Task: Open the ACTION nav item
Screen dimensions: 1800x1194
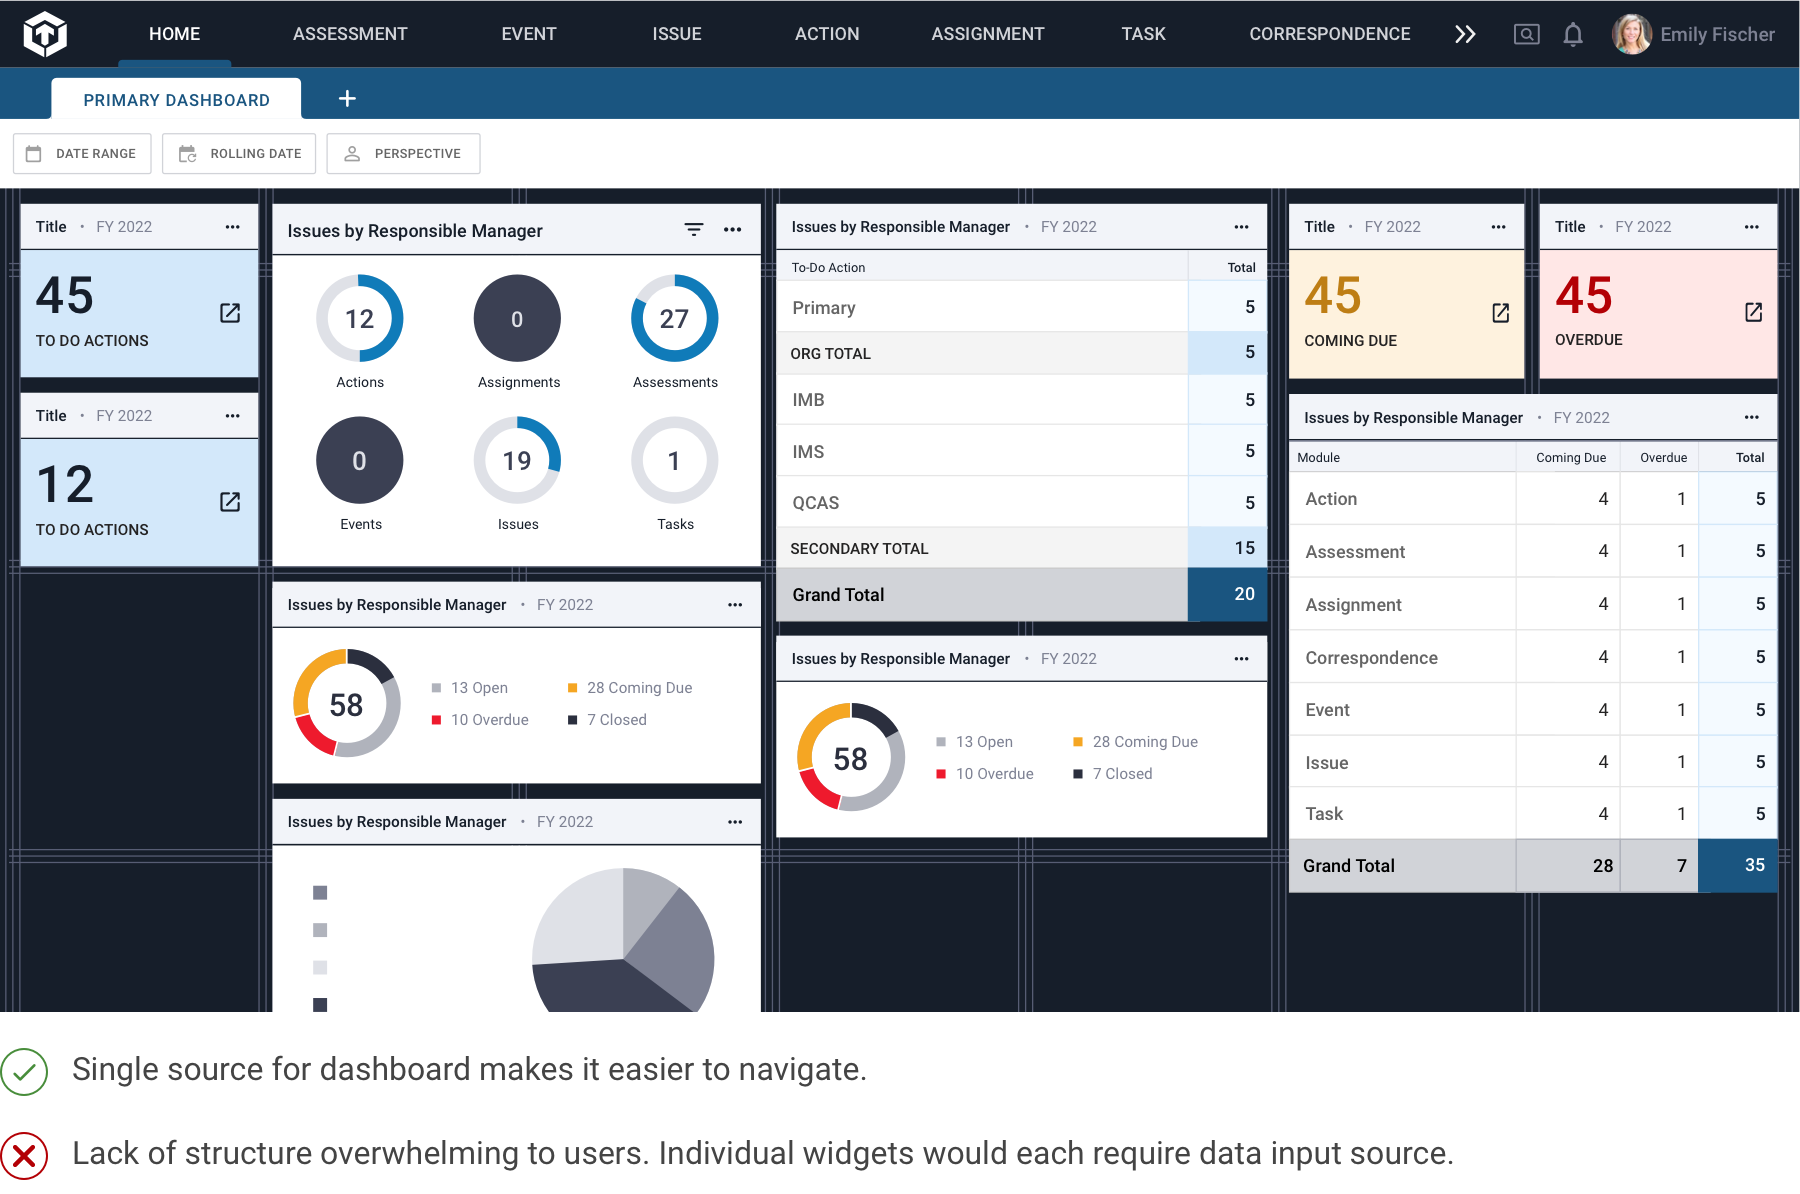Action: click(827, 34)
